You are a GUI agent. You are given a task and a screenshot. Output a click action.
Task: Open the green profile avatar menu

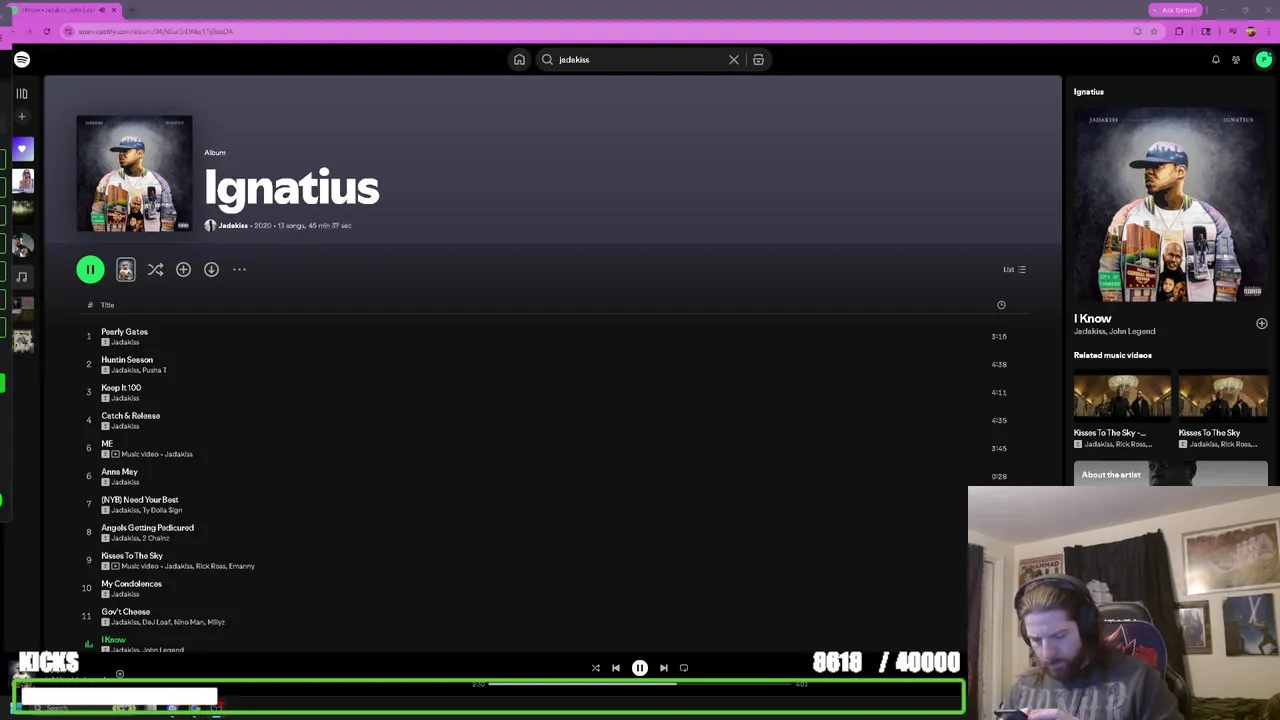[1264, 60]
